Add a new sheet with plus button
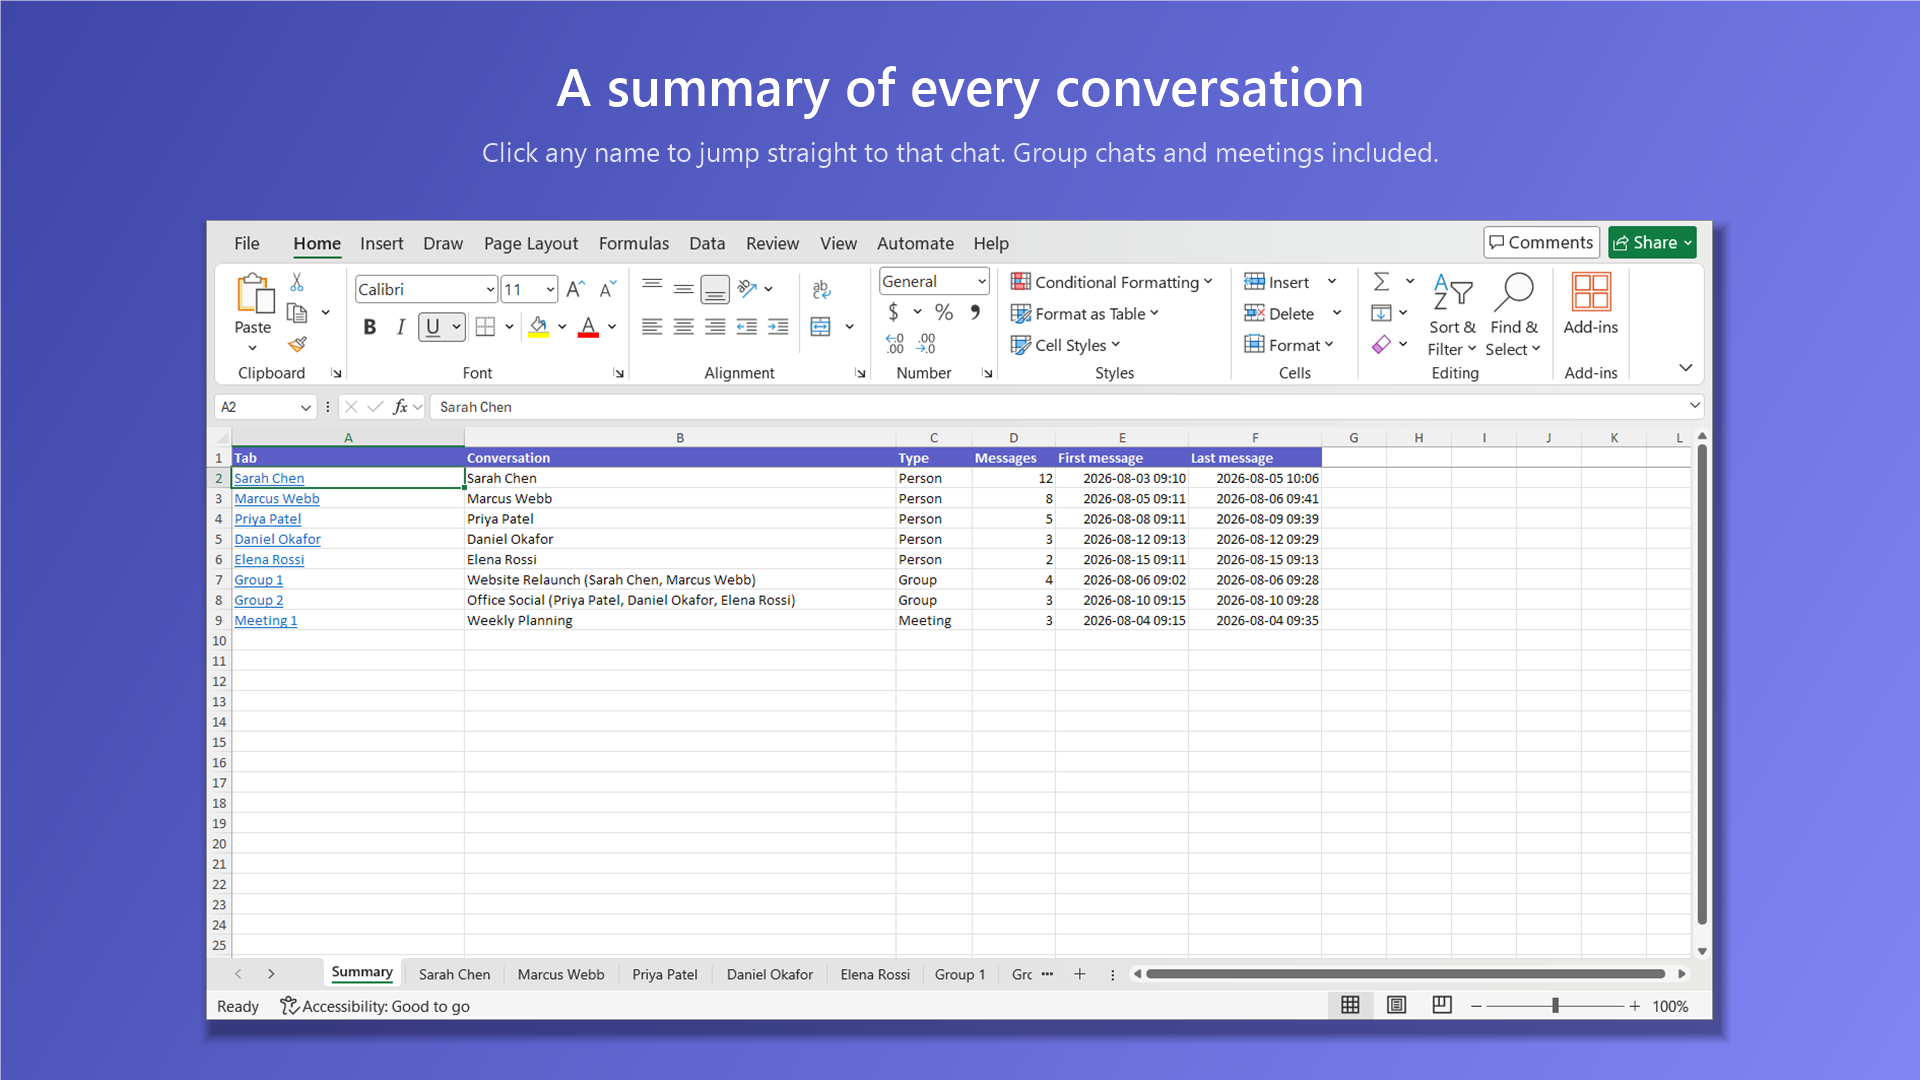The height and width of the screenshot is (1080, 1920). (x=1080, y=974)
